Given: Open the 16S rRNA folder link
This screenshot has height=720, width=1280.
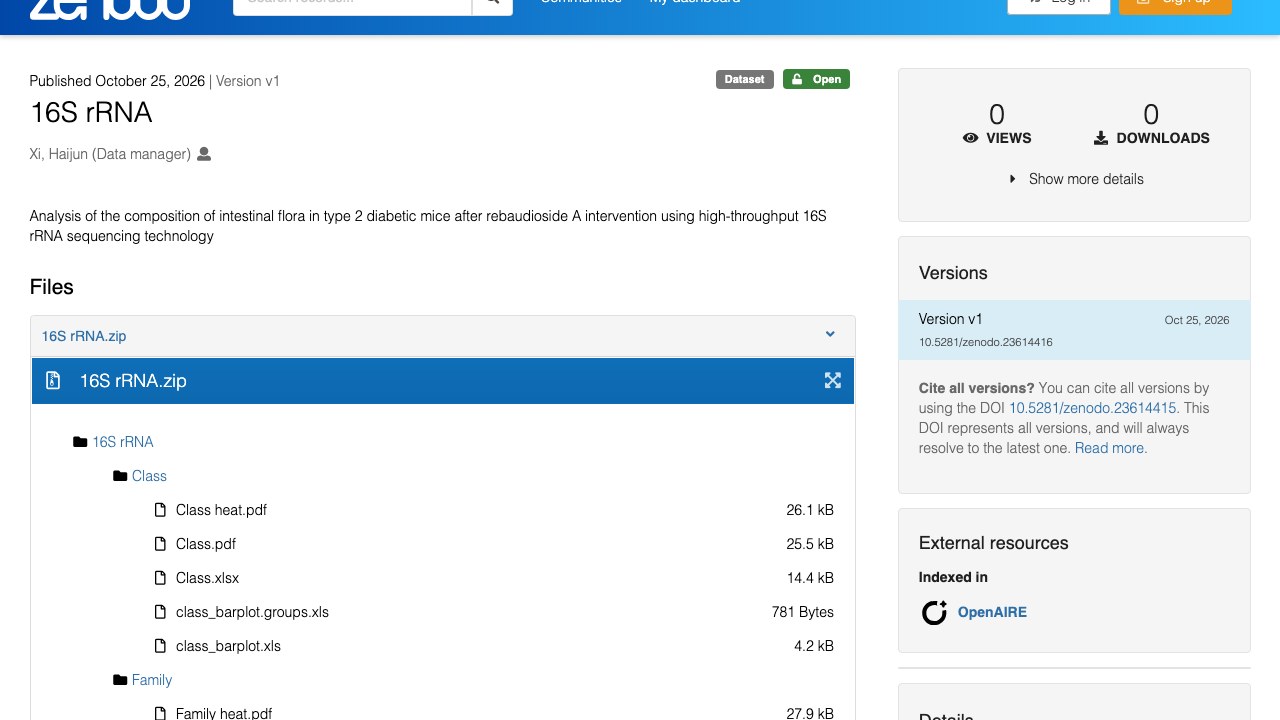Looking at the screenshot, I should (x=123, y=442).
